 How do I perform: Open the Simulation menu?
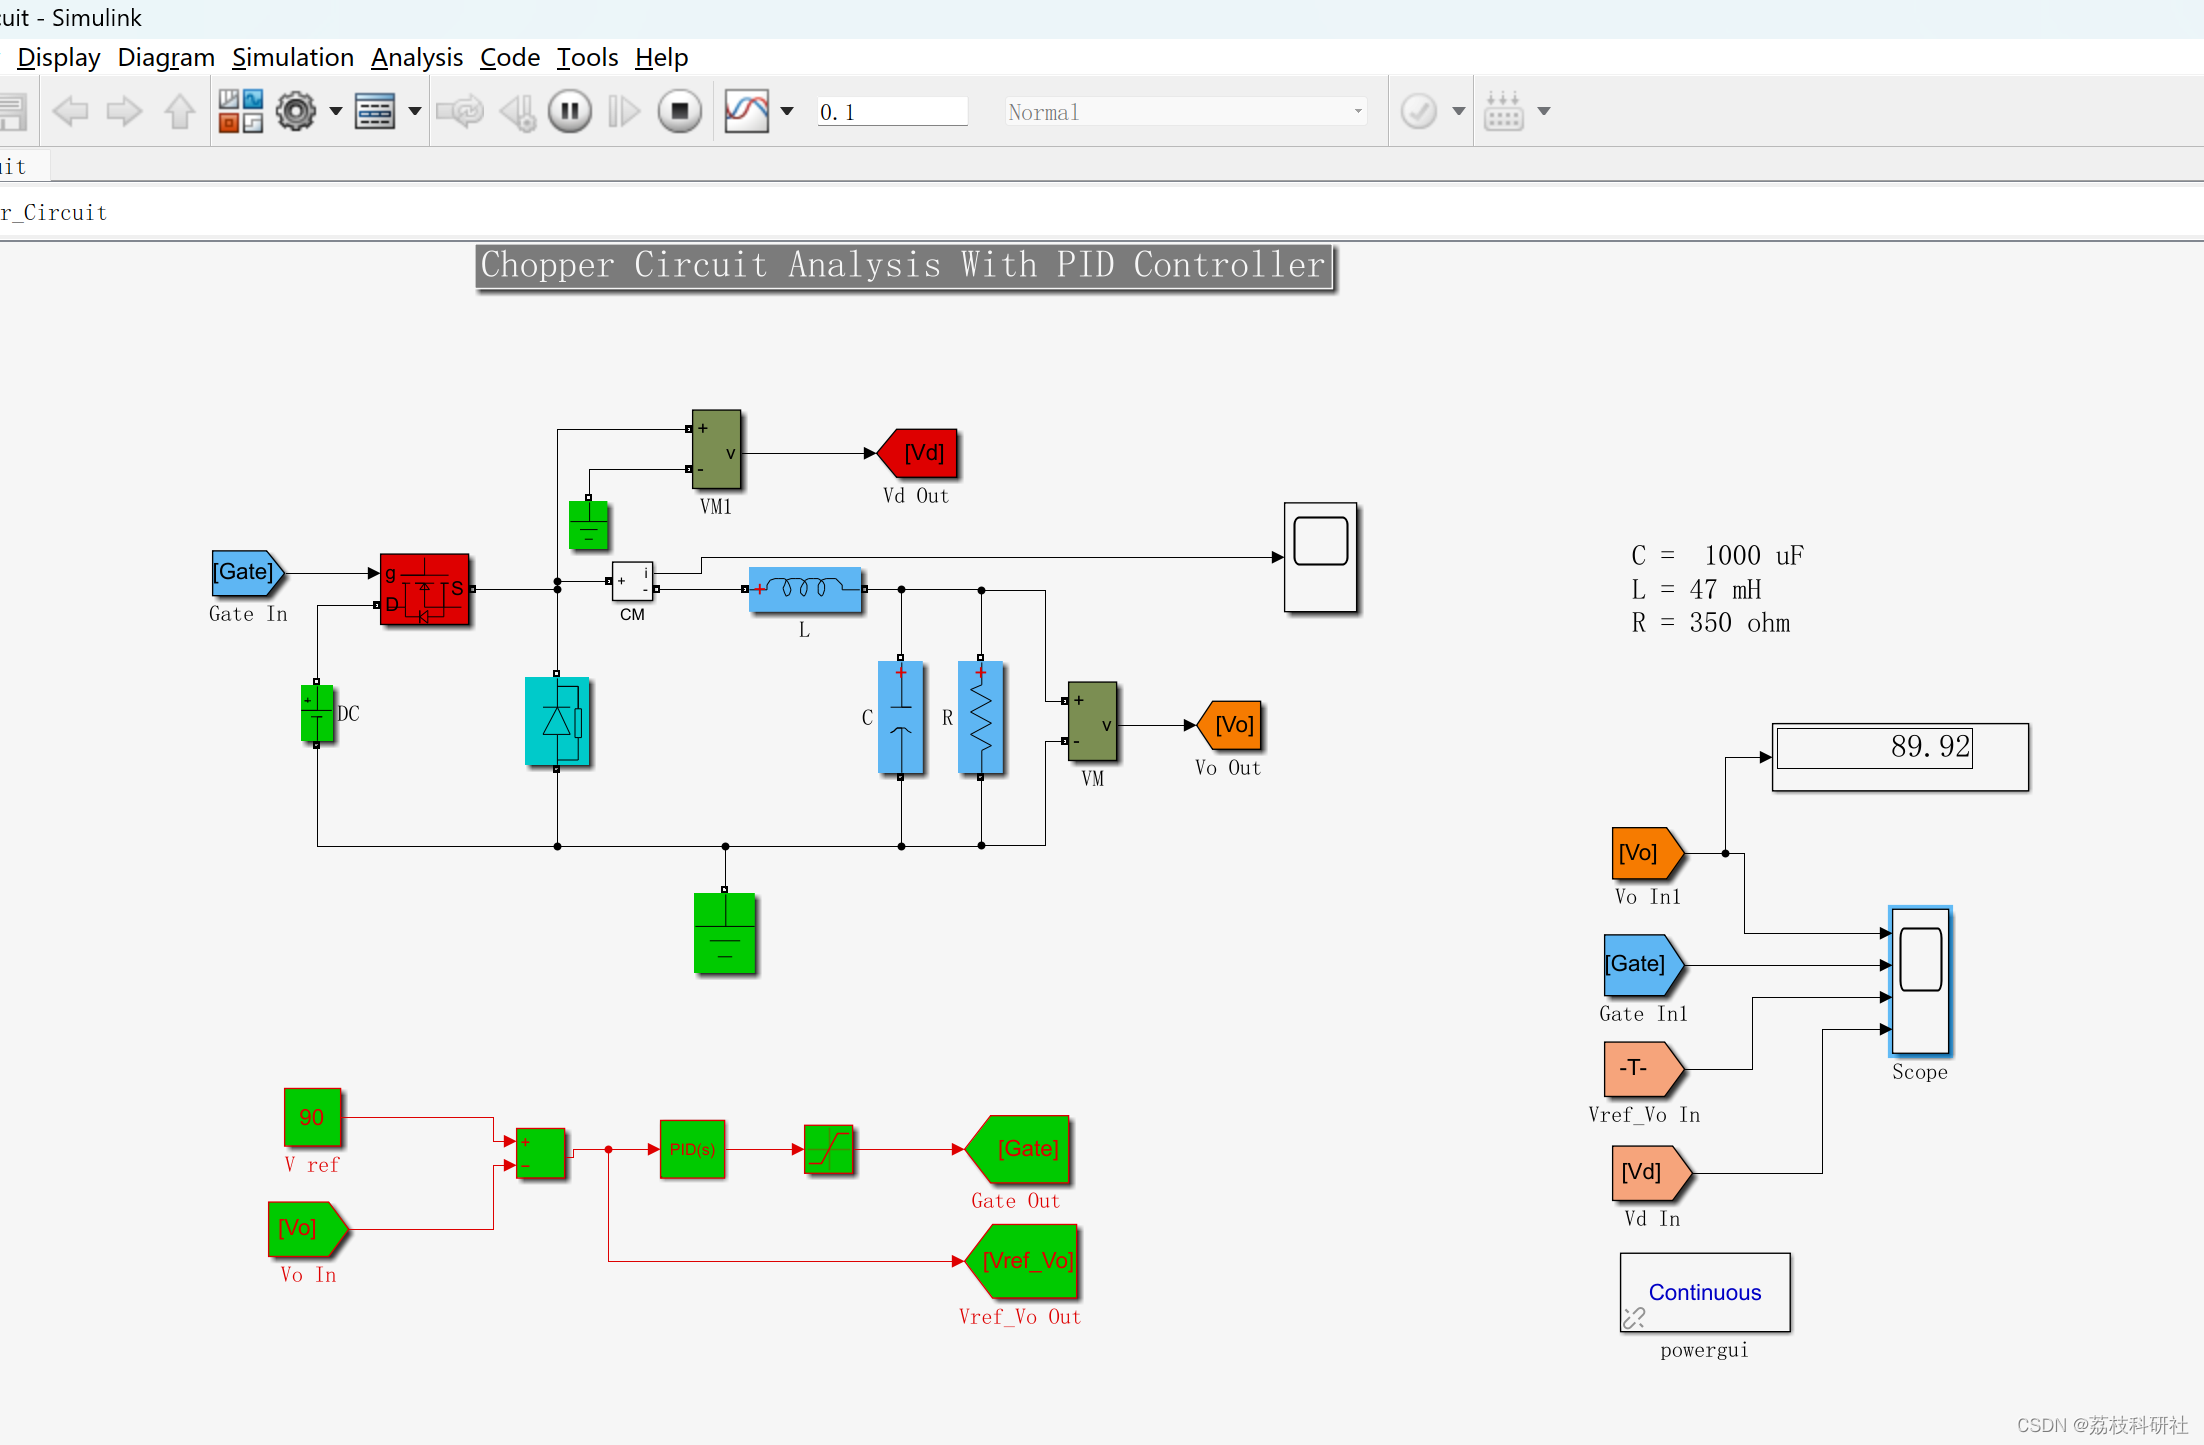tap(292, 58)
